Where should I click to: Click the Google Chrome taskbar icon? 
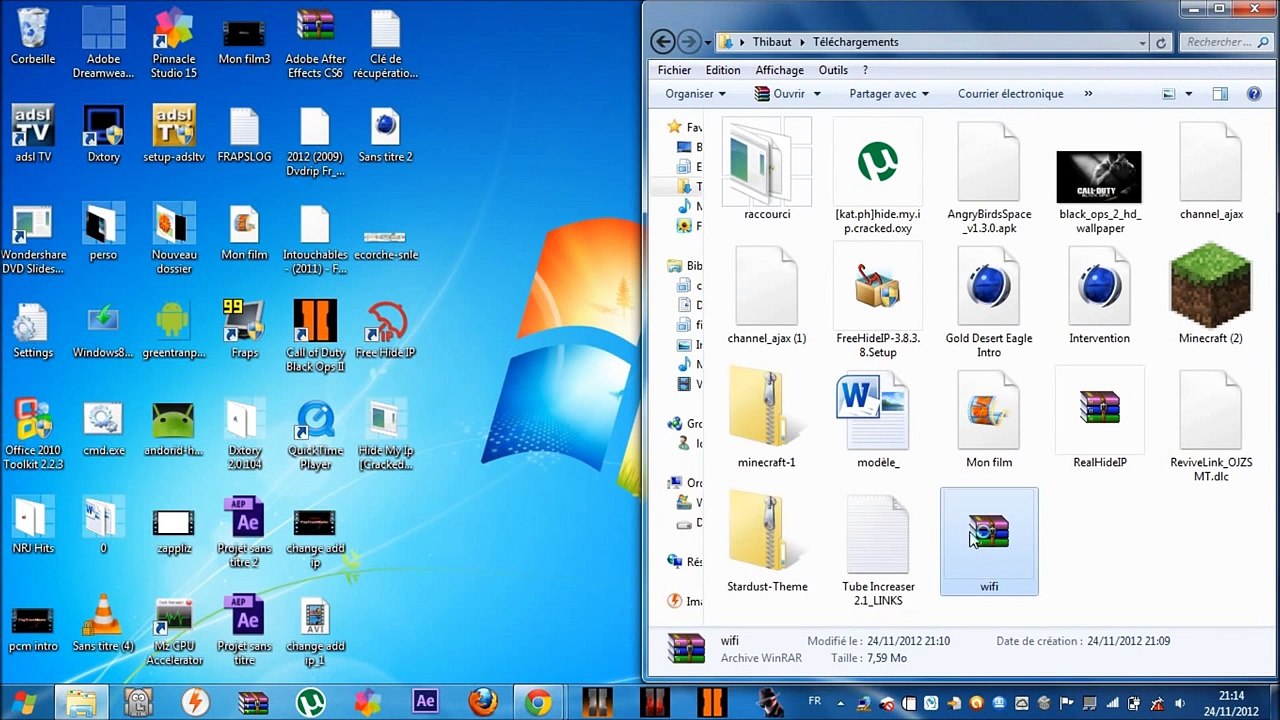tap(538, 702)
